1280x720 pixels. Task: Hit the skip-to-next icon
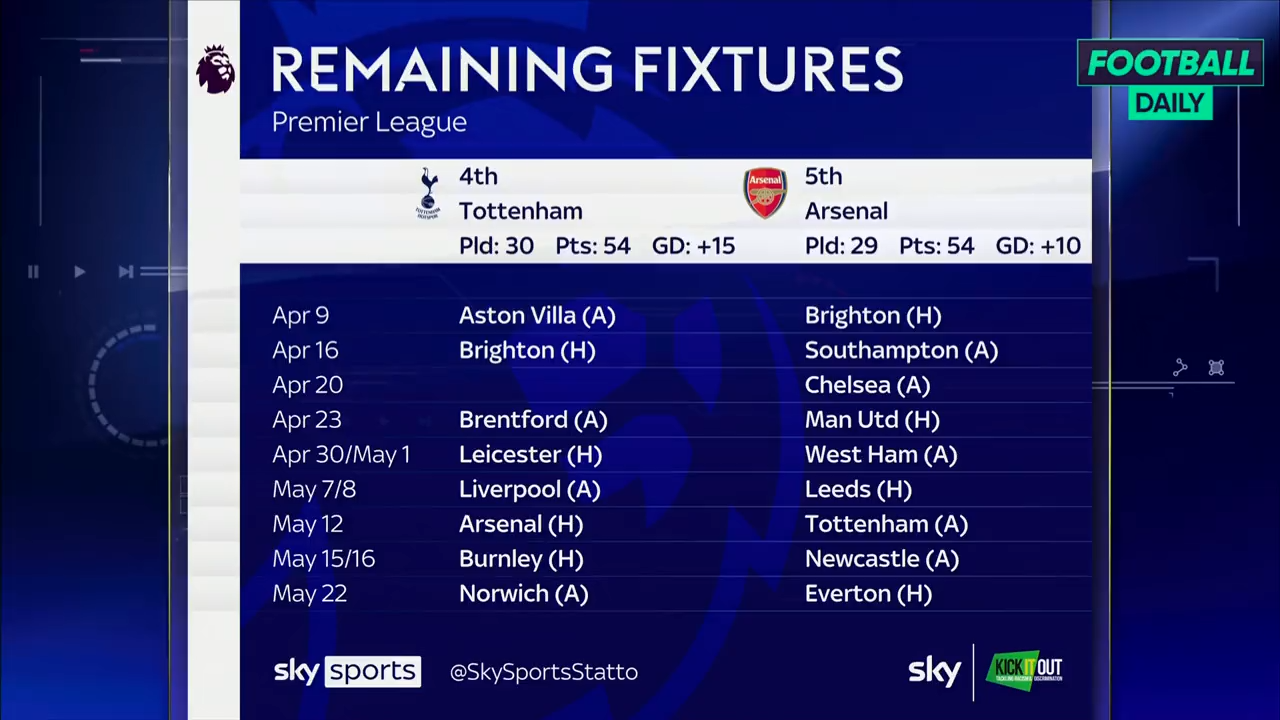[125, 271]
